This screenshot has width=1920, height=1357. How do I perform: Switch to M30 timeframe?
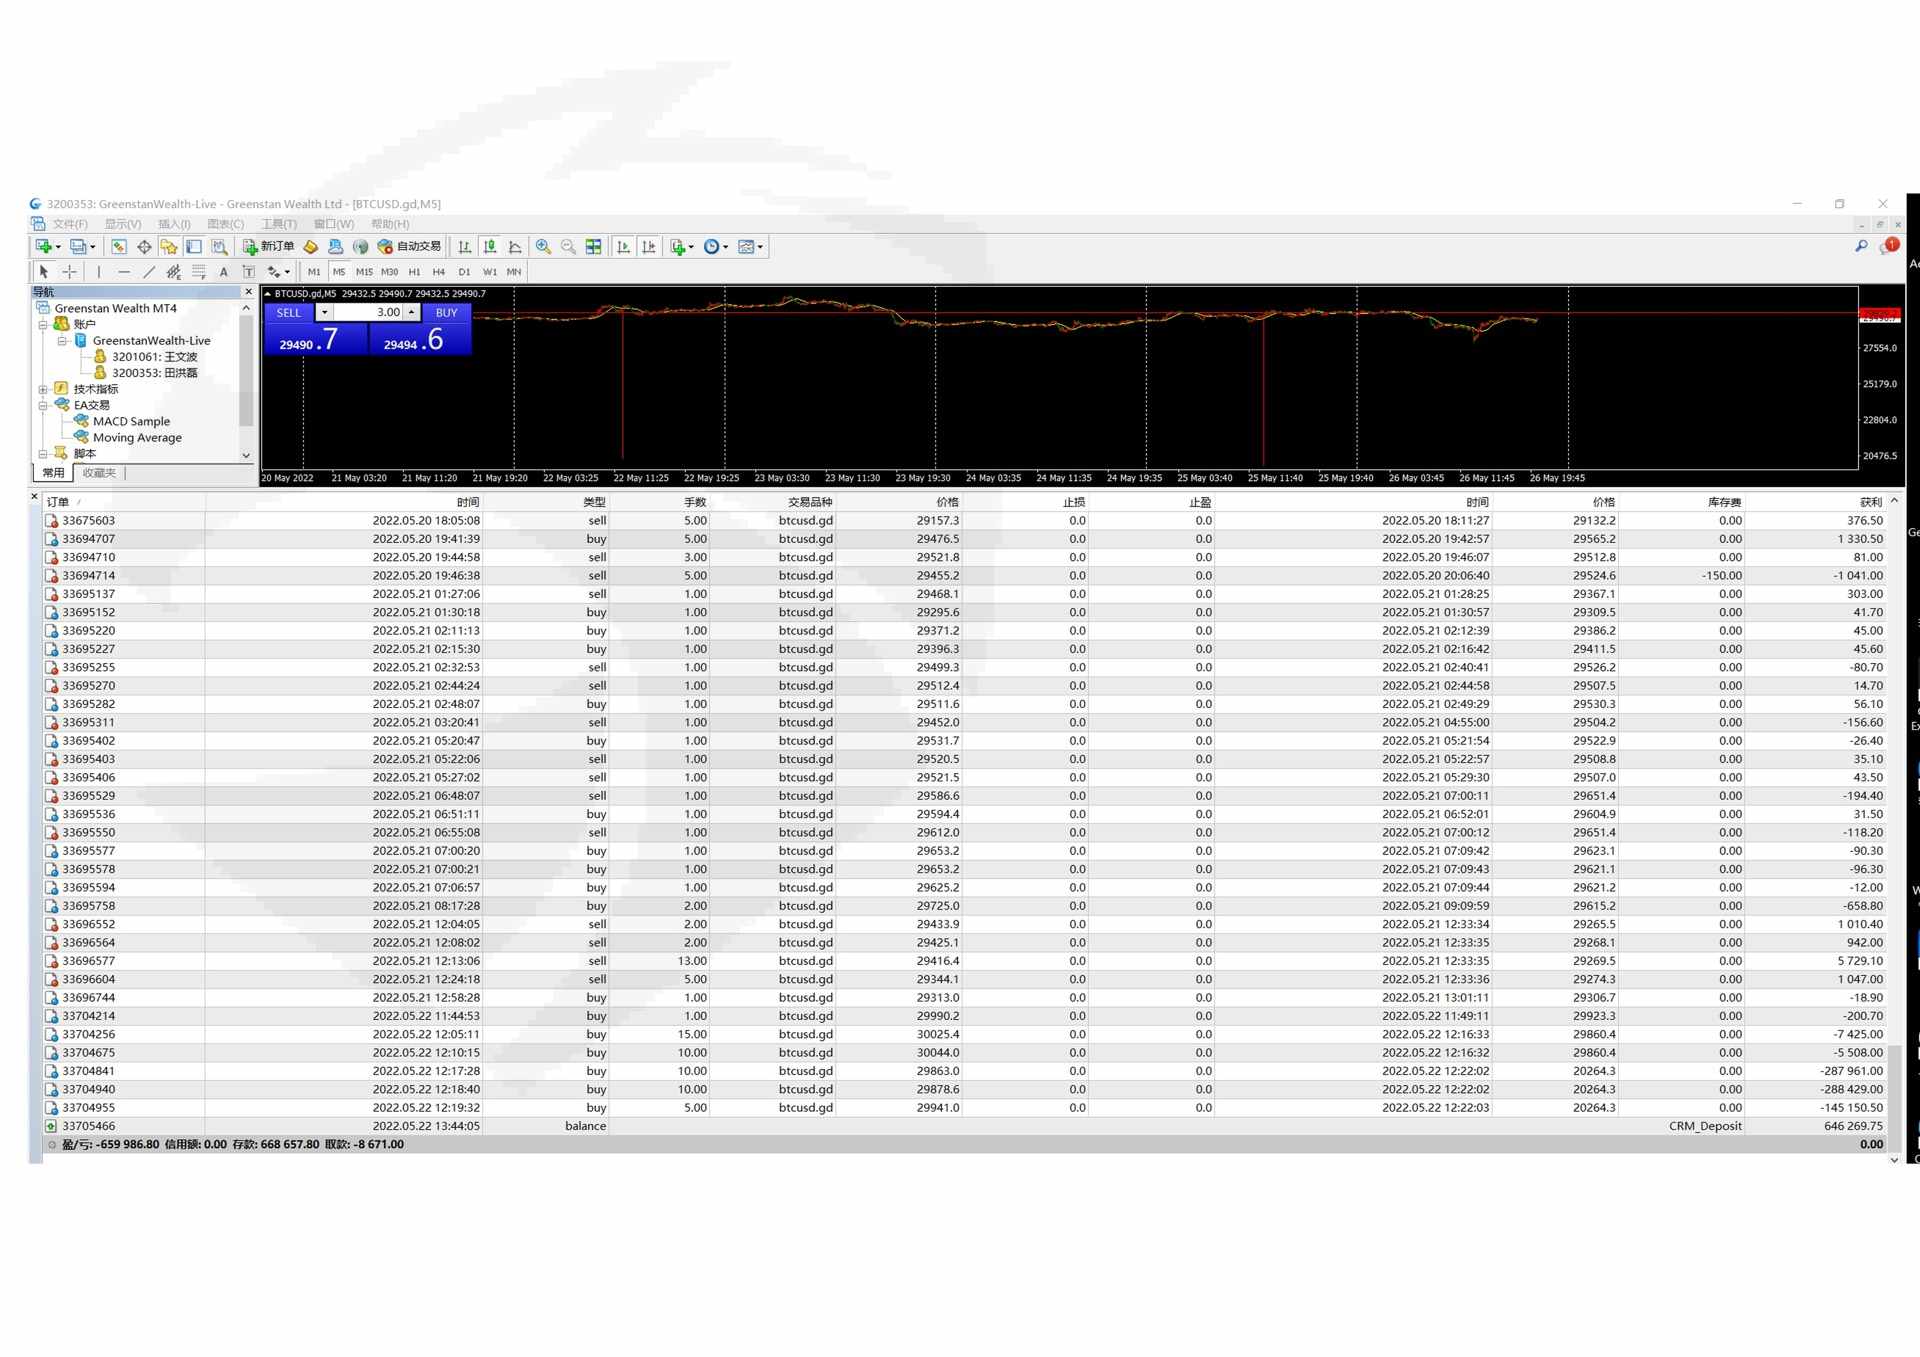click(390, 272)
